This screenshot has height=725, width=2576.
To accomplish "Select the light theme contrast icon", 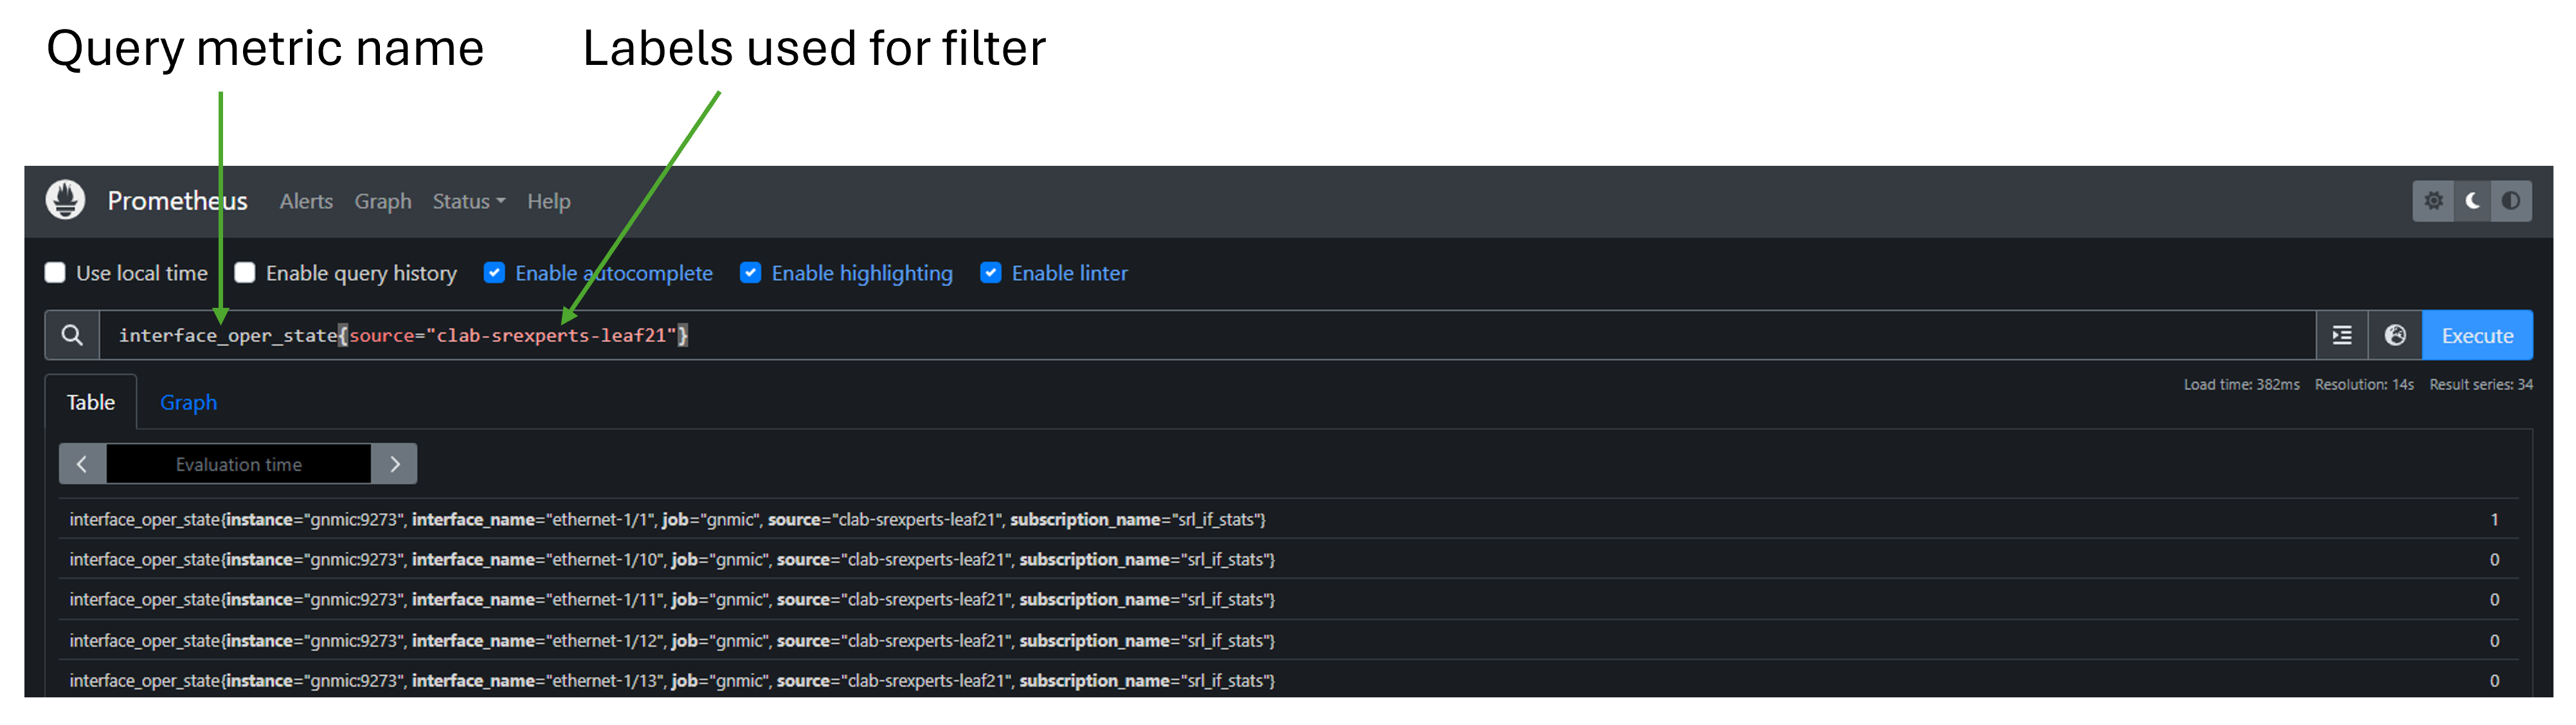I will tap(2511, 201).
